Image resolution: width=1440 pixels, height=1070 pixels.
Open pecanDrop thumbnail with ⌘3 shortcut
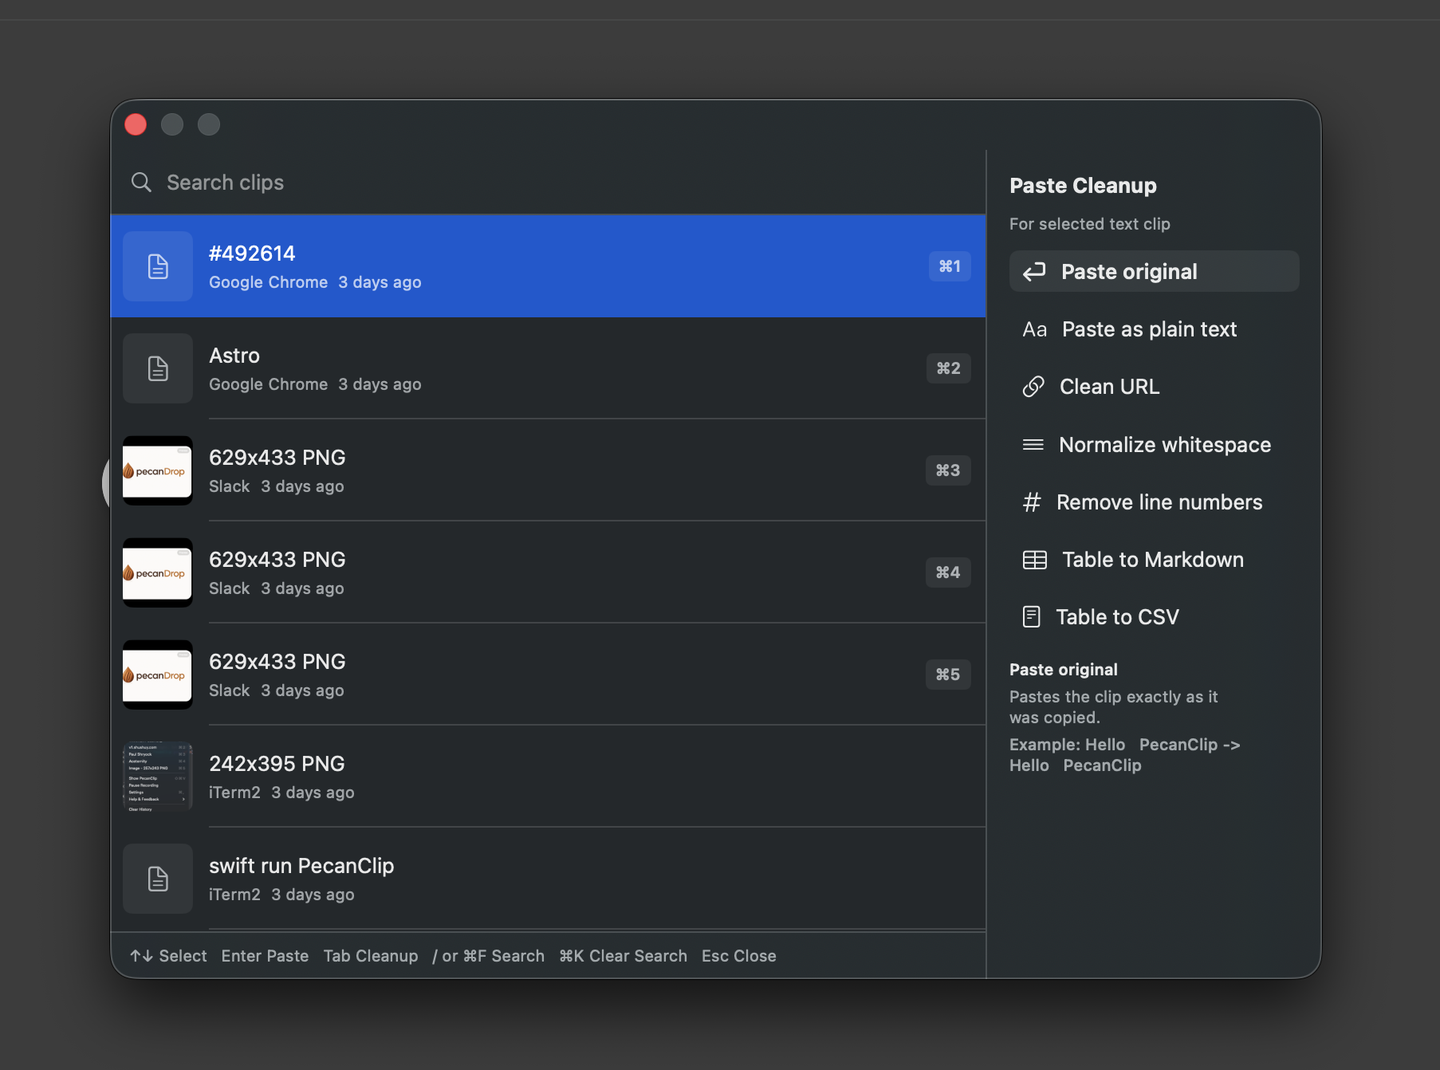point(157,470)
